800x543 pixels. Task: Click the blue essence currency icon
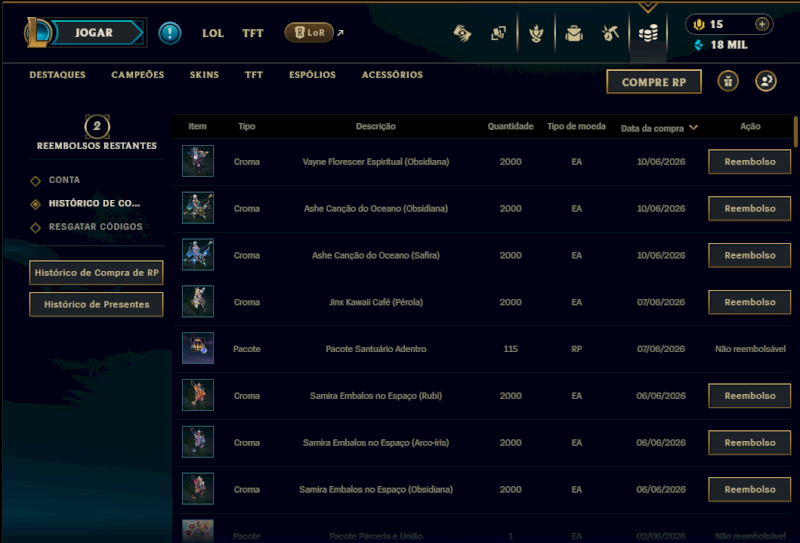tap(699, 45)
